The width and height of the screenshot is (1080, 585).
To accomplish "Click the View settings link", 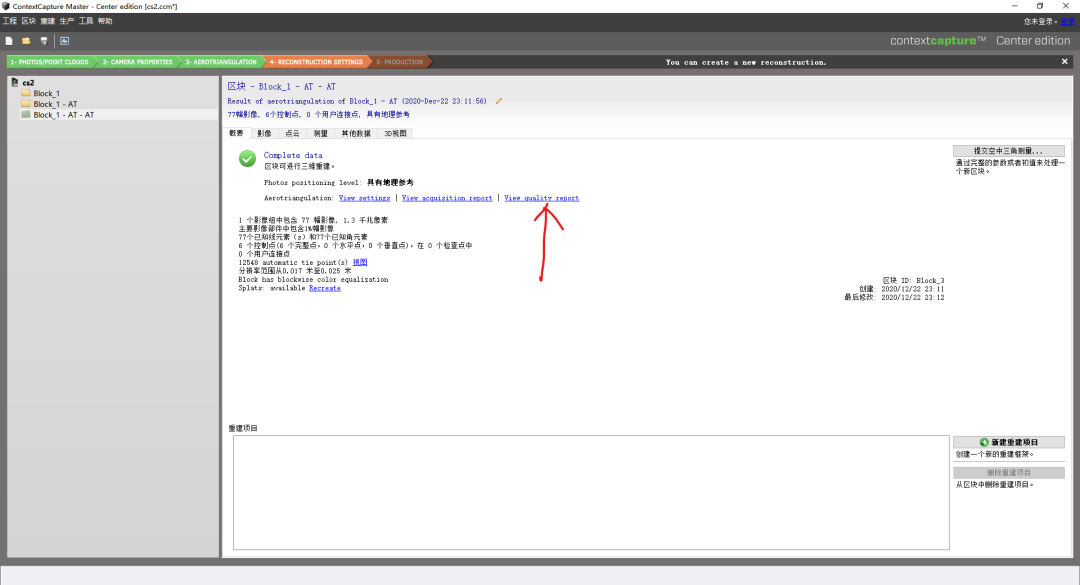I will 364,198.
